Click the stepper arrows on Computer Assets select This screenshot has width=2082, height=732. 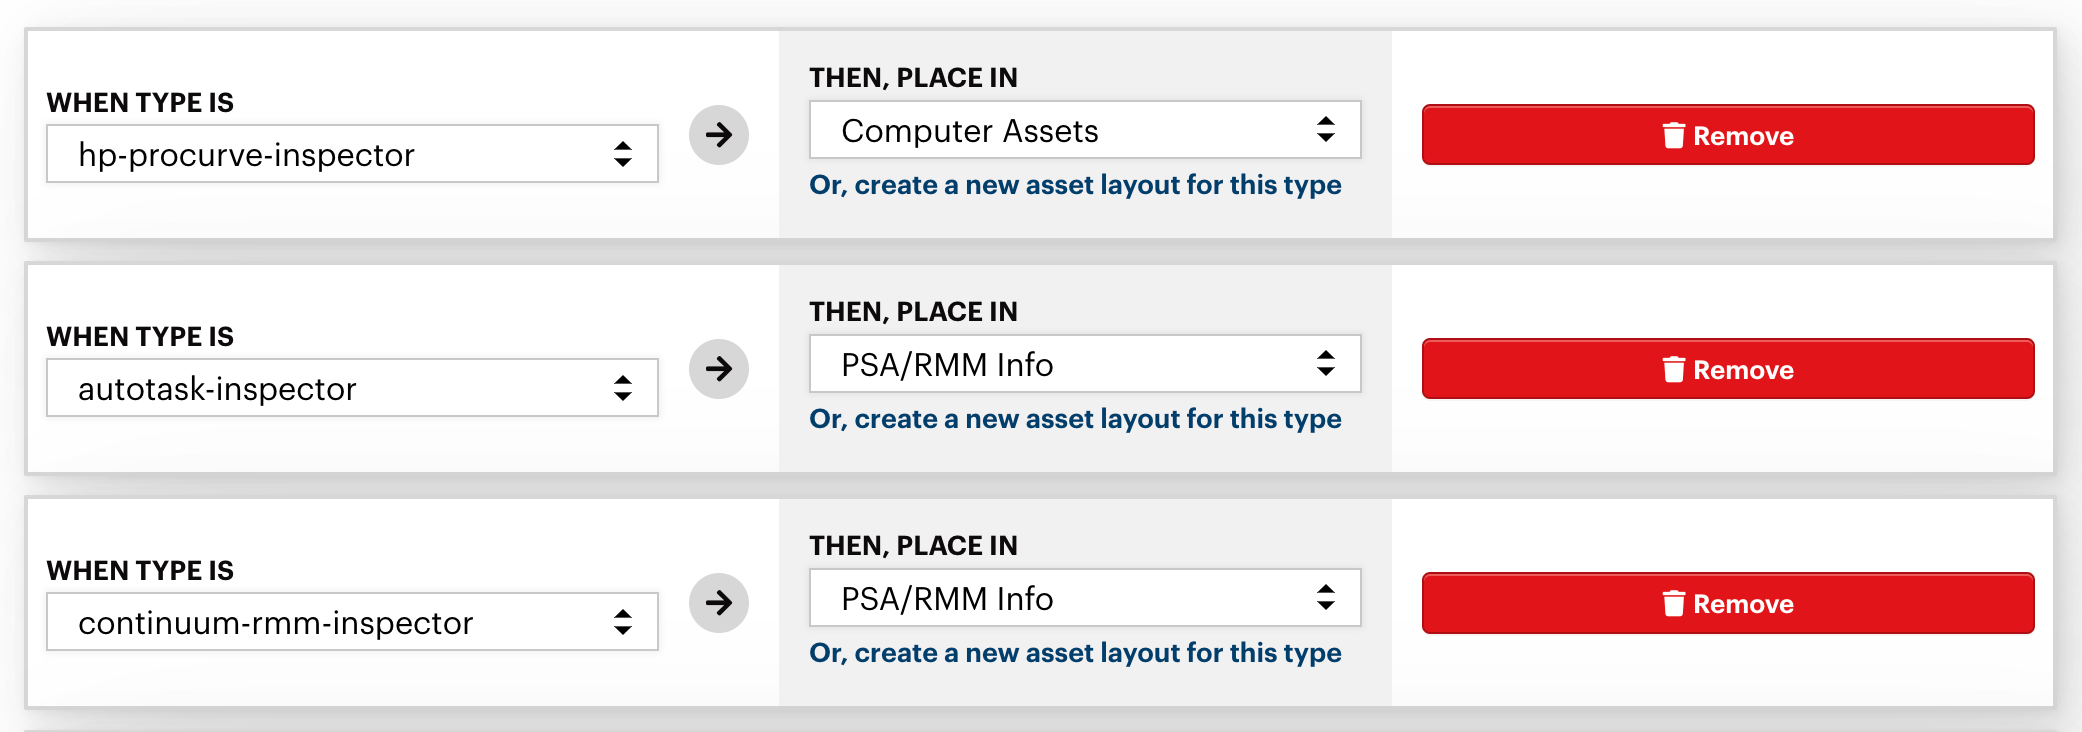coord(1326,130)
